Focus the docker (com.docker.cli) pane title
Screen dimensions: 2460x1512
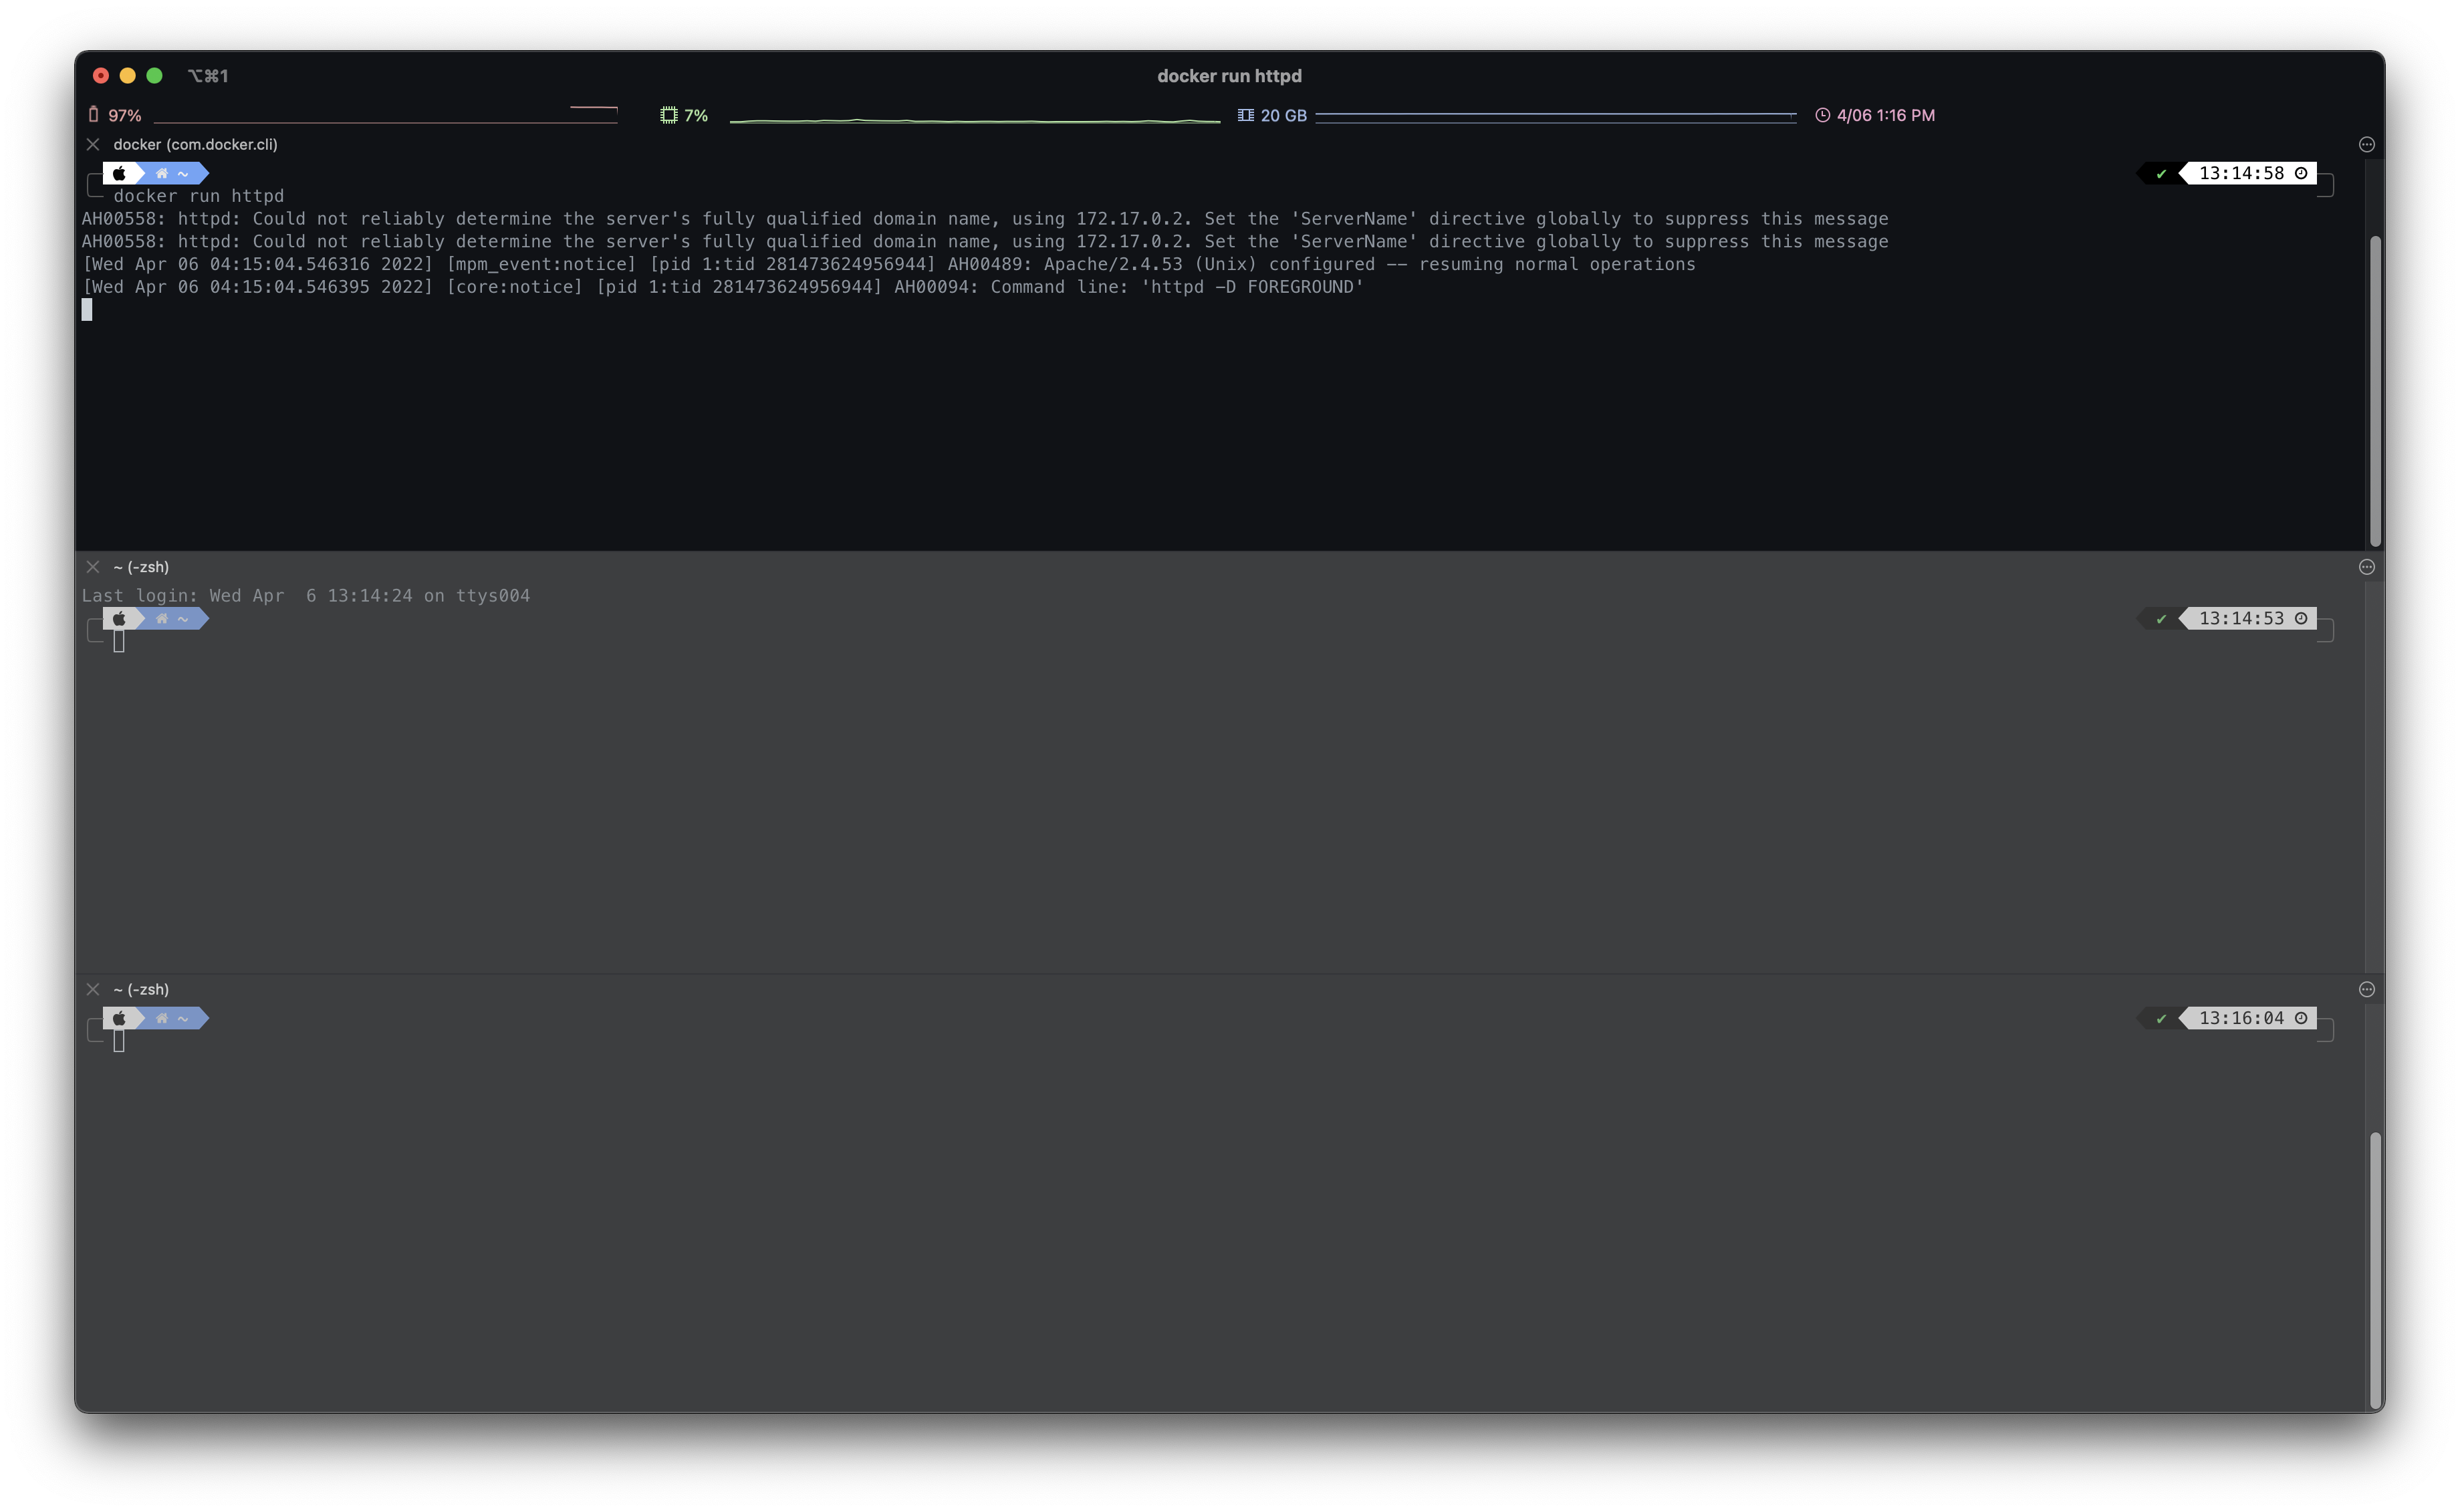coord(195,144)
